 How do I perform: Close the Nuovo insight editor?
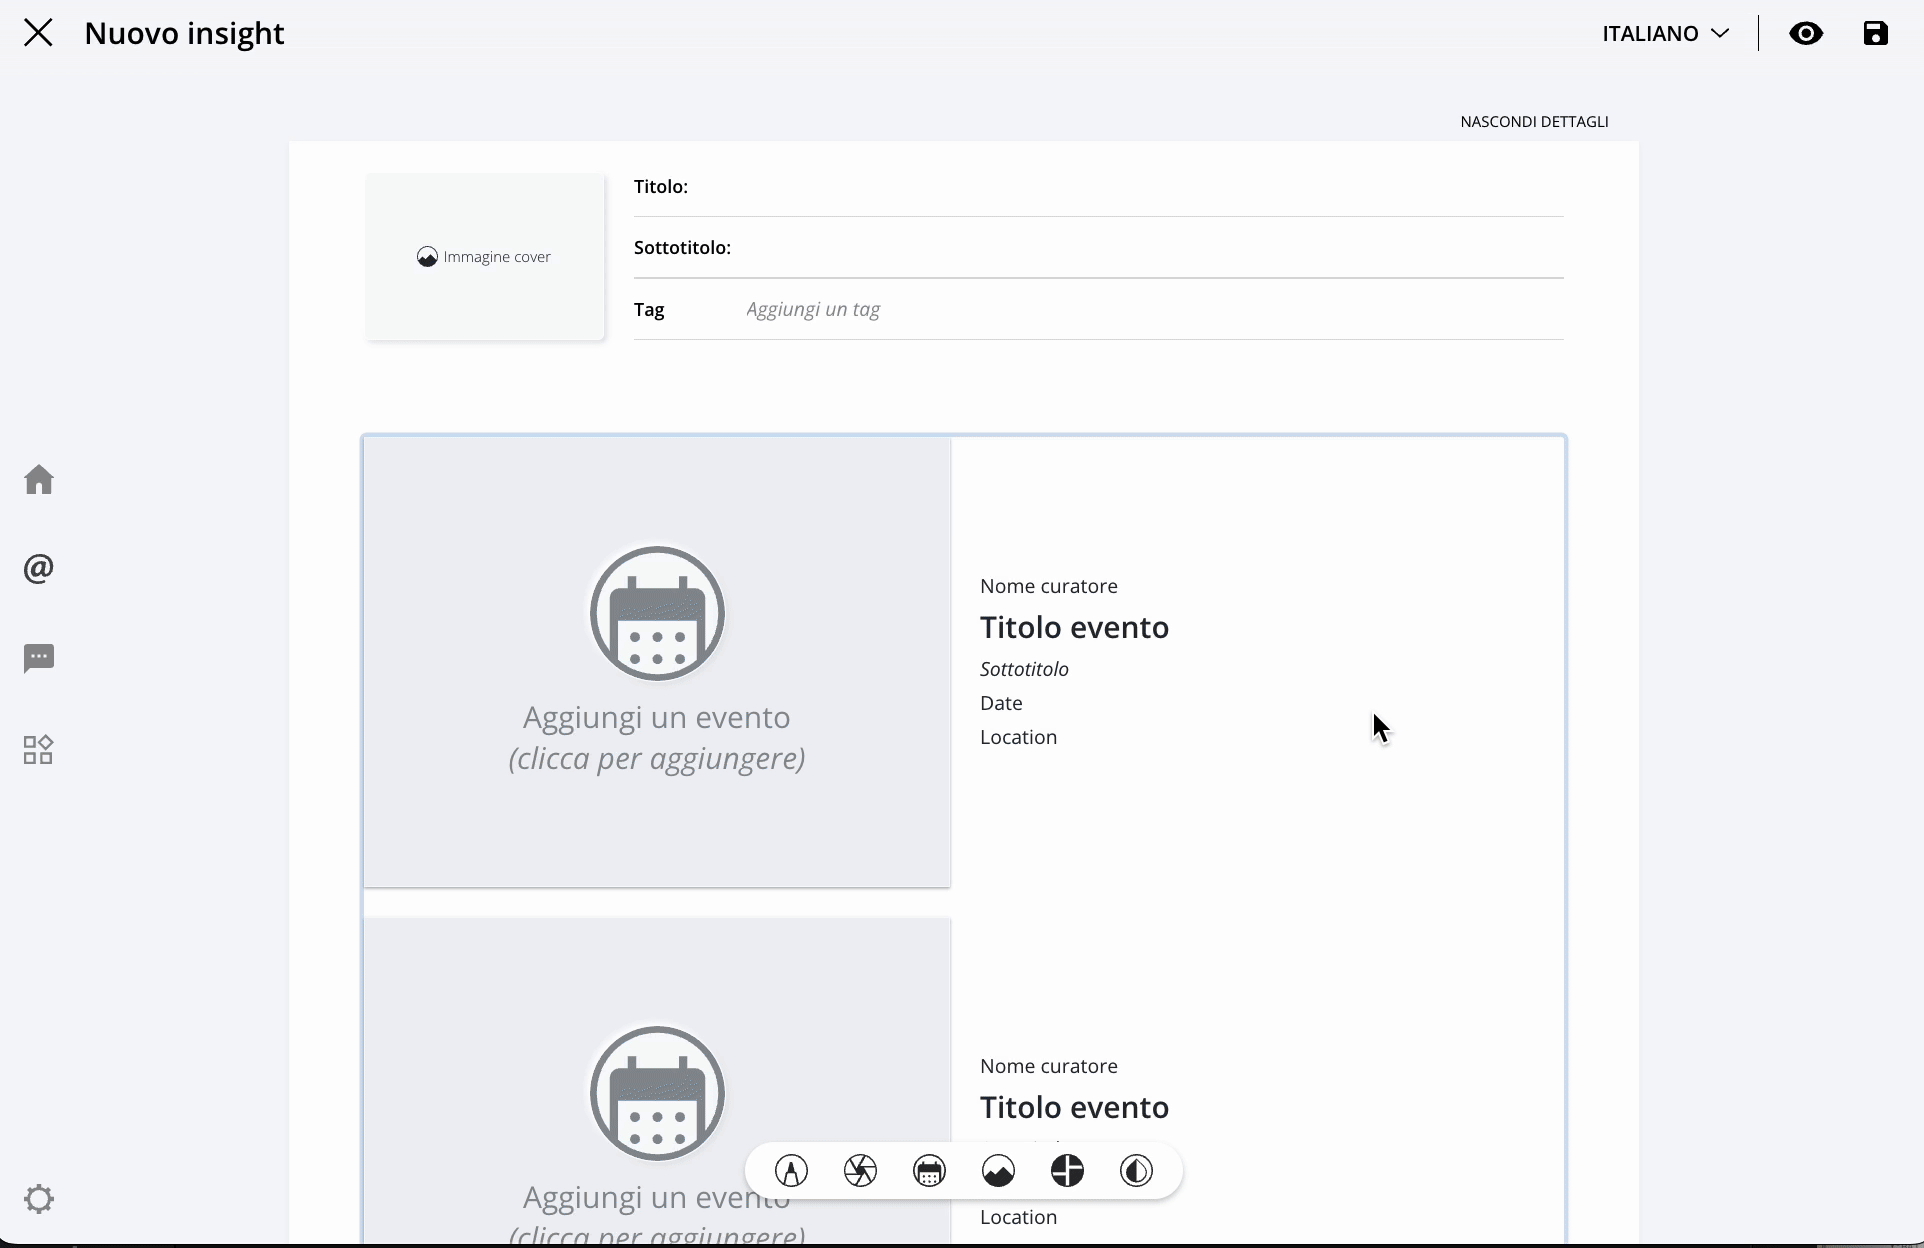point(38,33)
